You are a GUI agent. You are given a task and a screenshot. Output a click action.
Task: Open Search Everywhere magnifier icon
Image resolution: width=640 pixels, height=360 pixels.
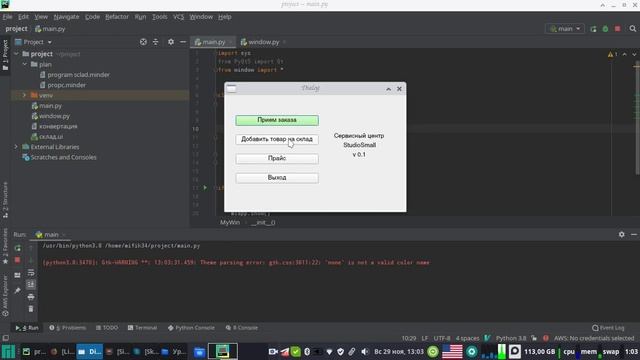[x=633, y=29]
